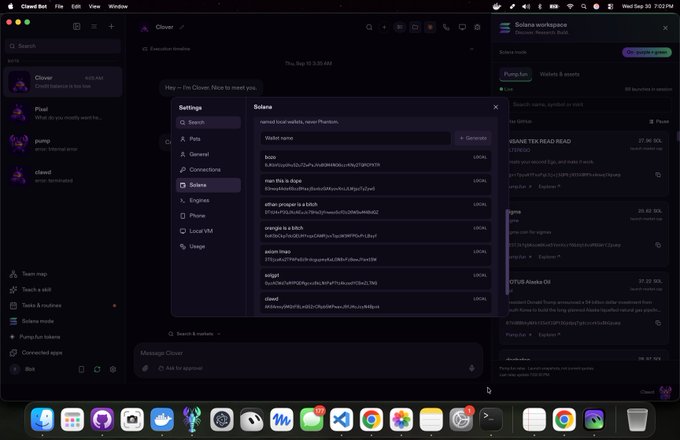Open chat header settings gear
Viewport: 680px width, 440px height.
click(477, 27)
